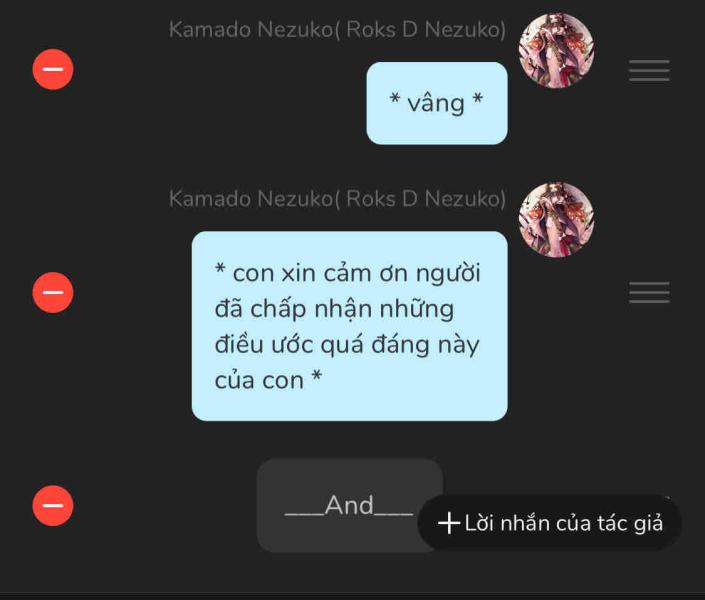Click "Roks D Nezuko)" text in first name label
Screen dimensions: 705x600
pos(426,30)
